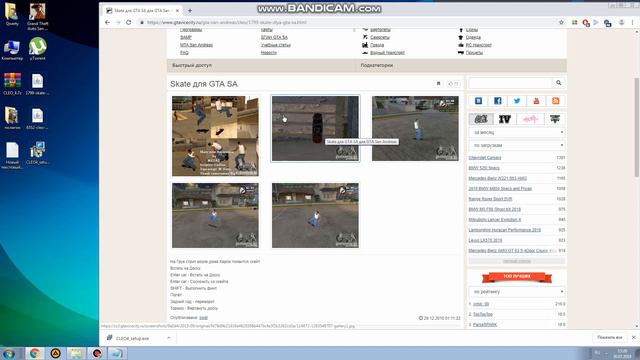Open Chevrolet Camaro link
Viewport: 640px width, 360px height.
click(x=484, y=158)
